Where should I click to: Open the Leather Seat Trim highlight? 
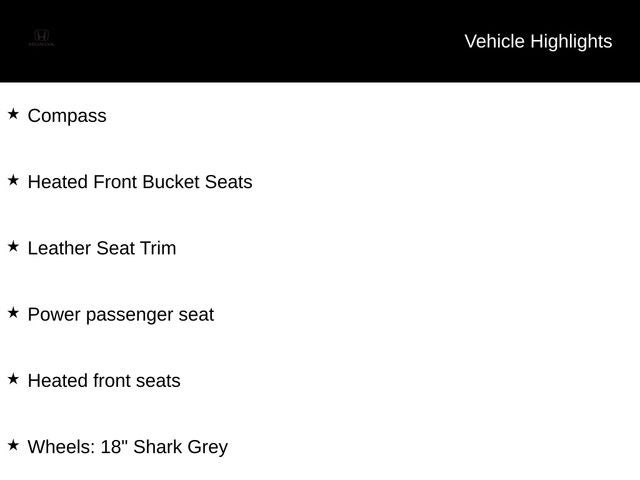(x=102, y=248)
